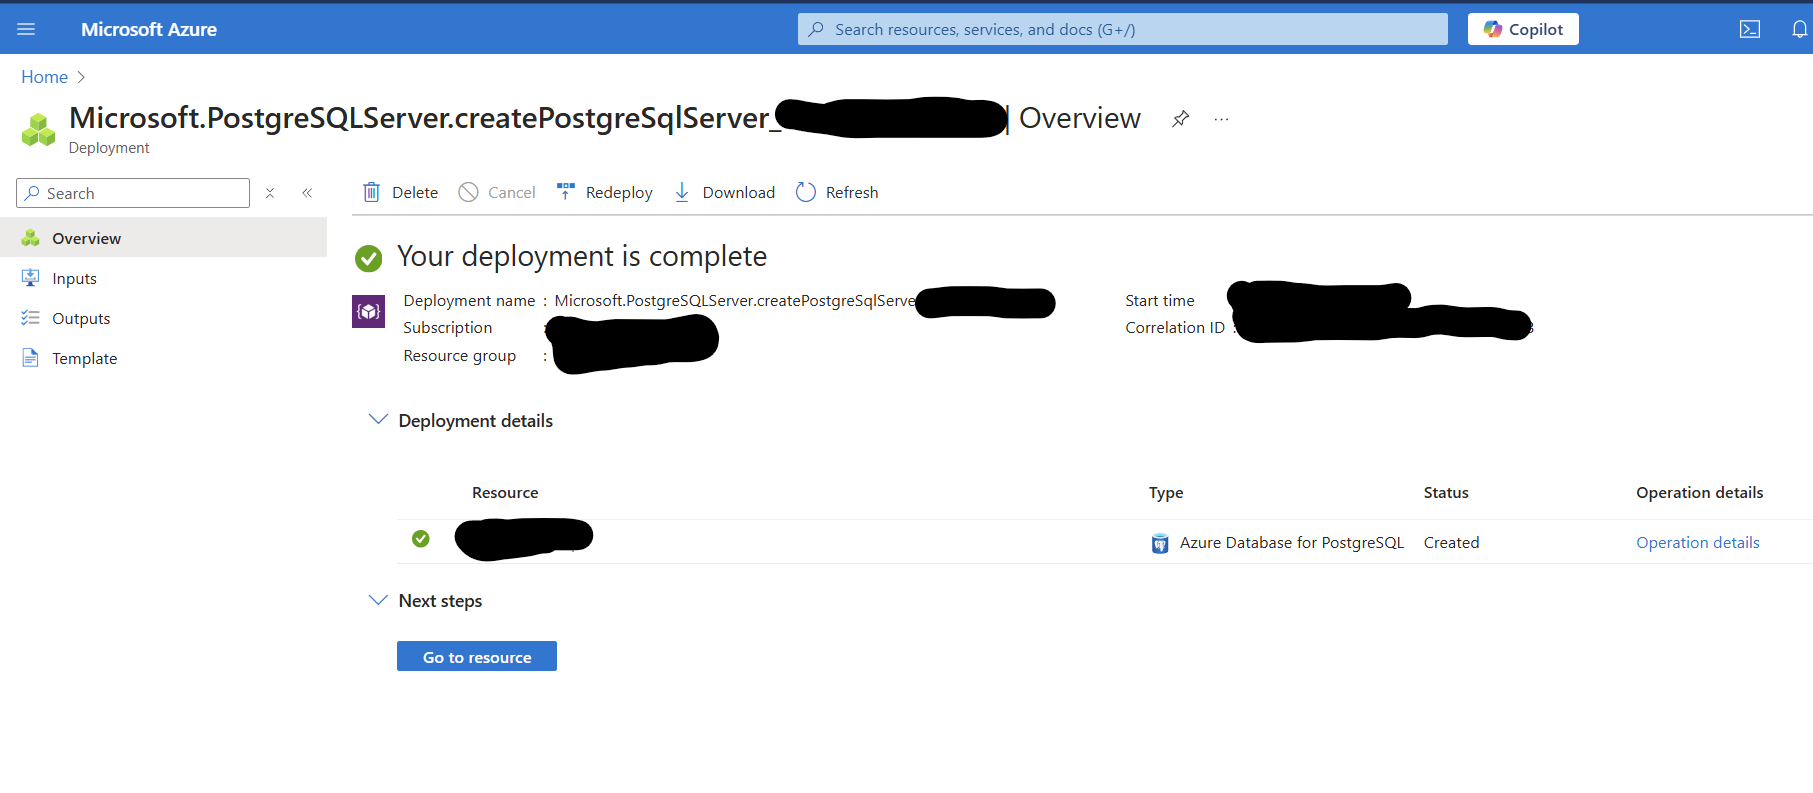1813x793 pixels.
Task: Open the Operation details link
Action: click(x=1698, y=543)
